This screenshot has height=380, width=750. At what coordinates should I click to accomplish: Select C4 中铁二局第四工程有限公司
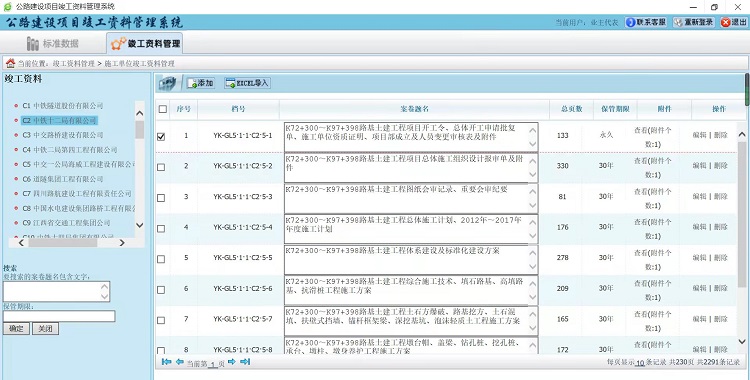70,150
